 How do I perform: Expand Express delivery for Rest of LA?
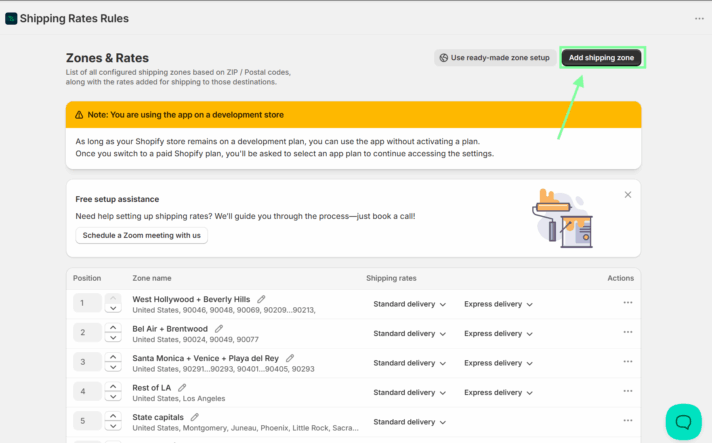point(498,393)
